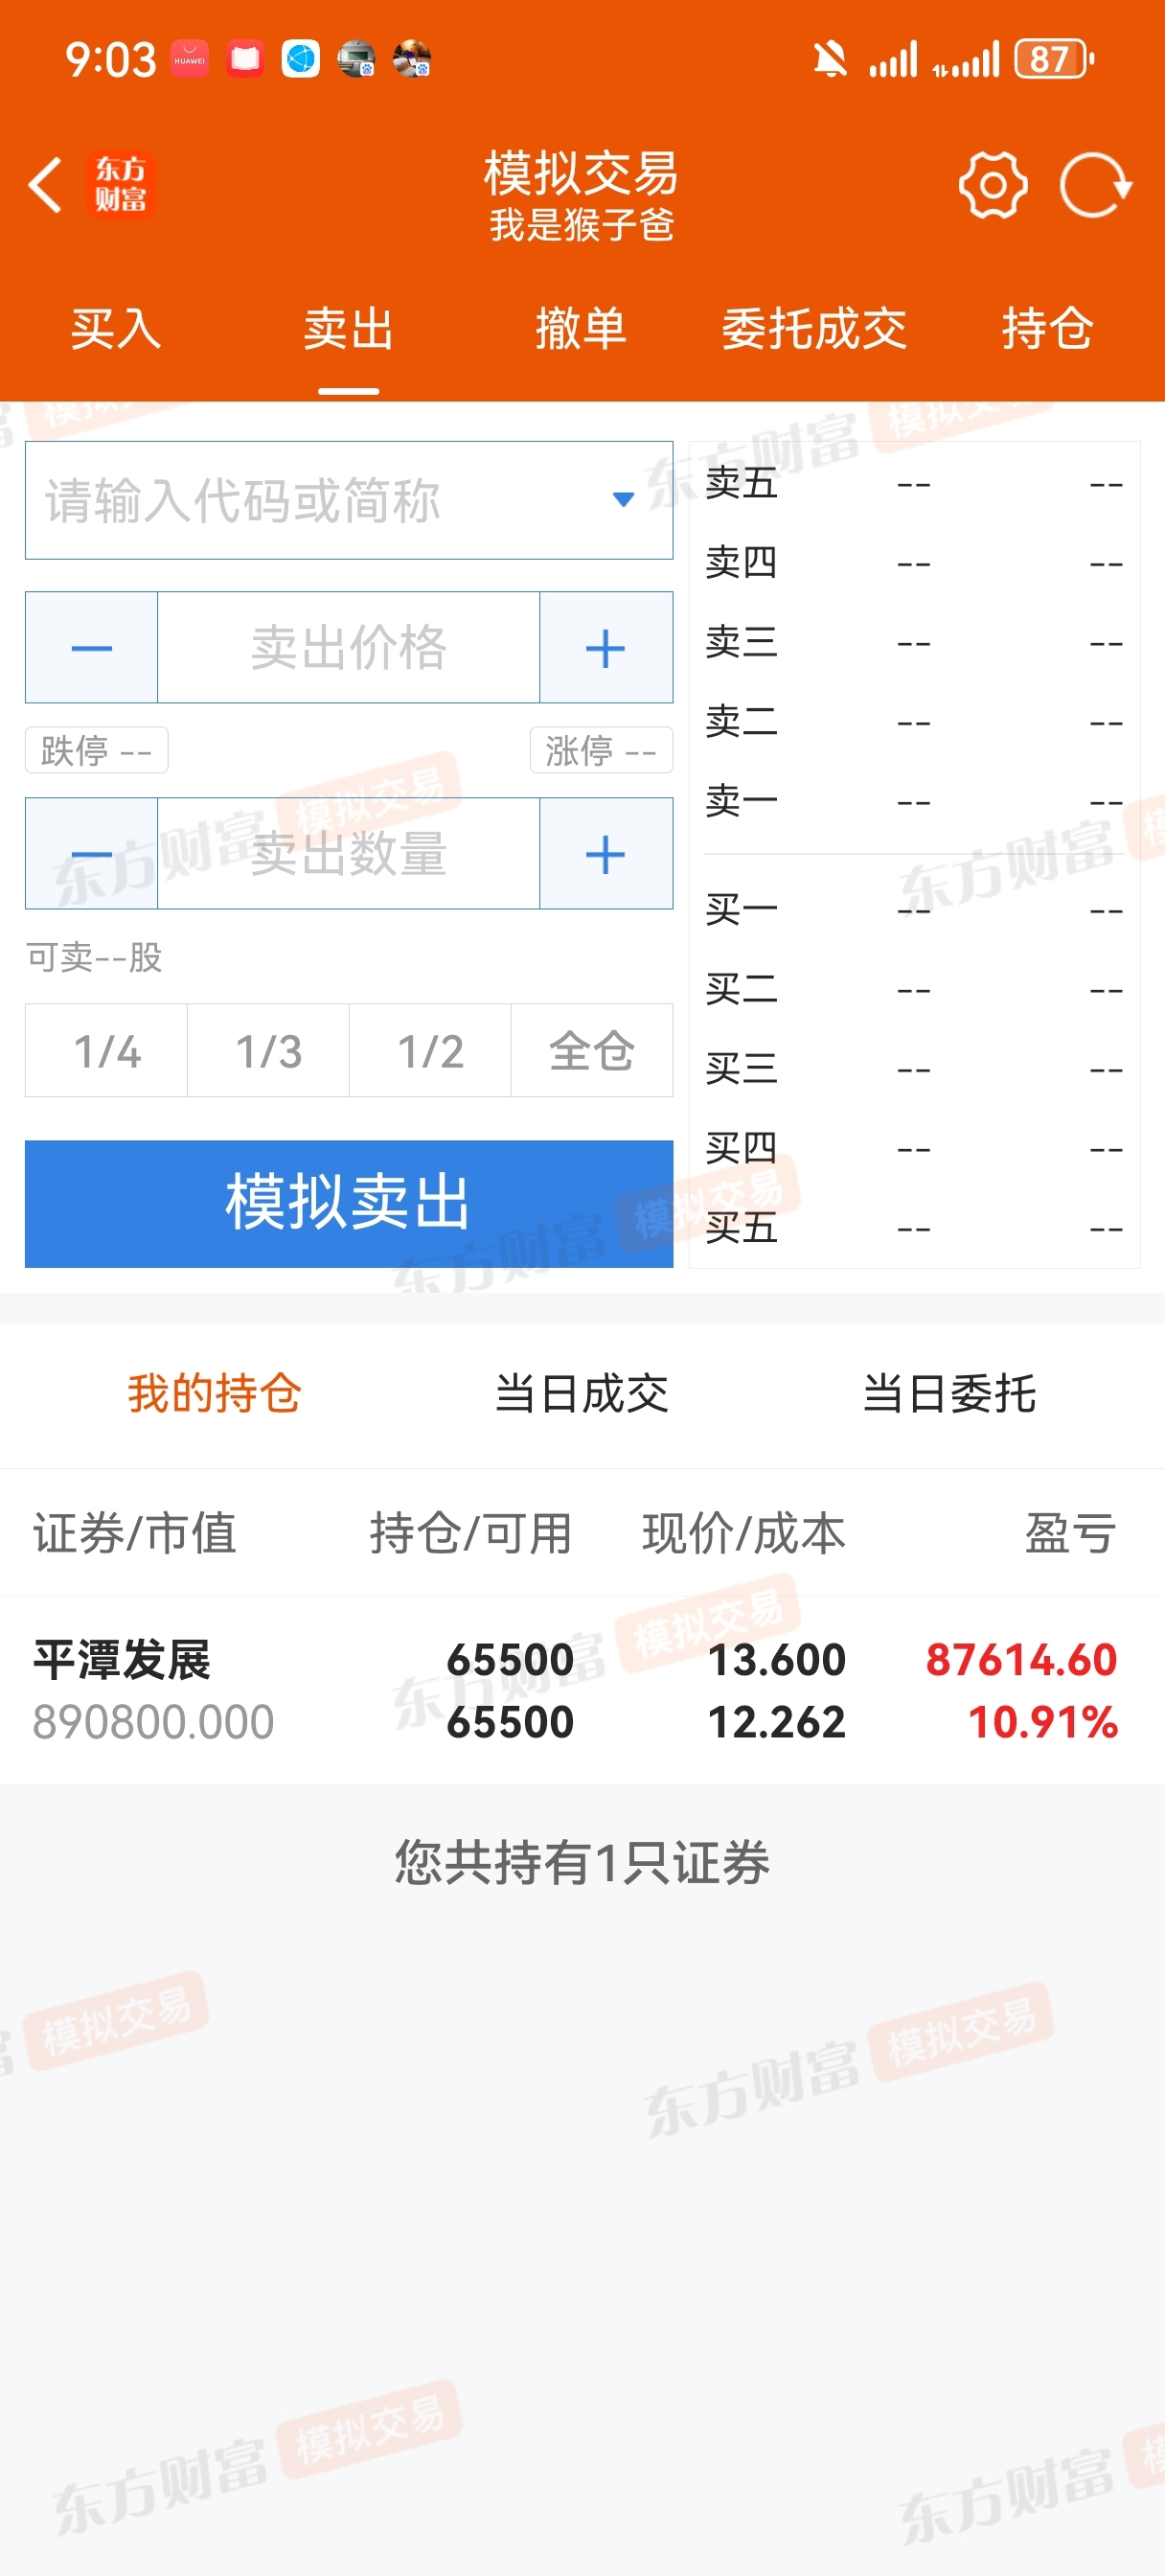Select the 卖出 tab
The image size is (1165, 2576).
pyautogui.click(x=348, y=329)
